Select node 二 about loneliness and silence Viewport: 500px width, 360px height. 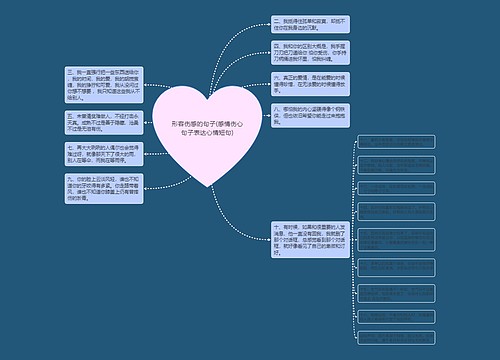point(310,24)
